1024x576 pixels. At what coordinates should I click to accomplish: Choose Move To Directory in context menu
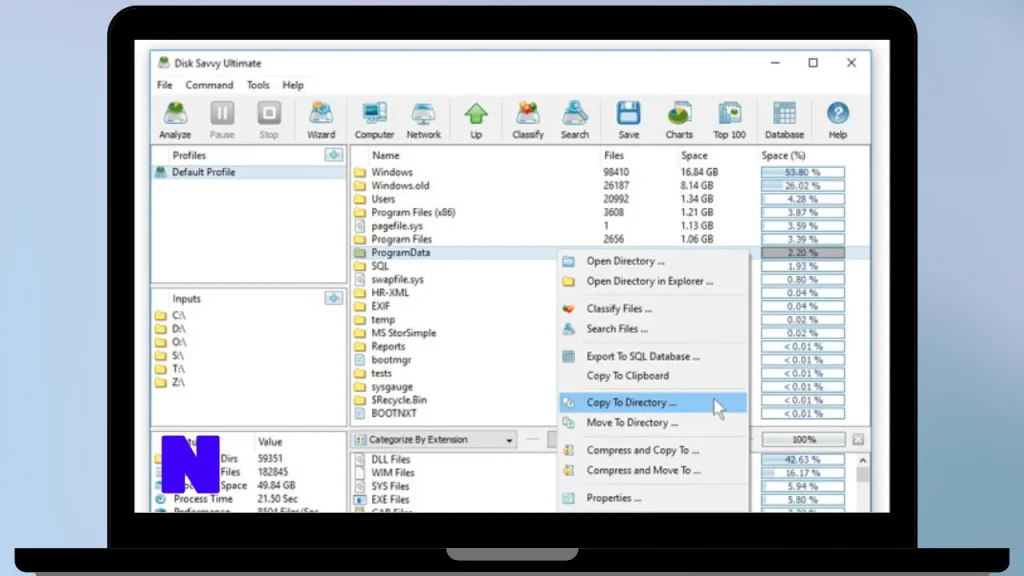pos(652,423)
